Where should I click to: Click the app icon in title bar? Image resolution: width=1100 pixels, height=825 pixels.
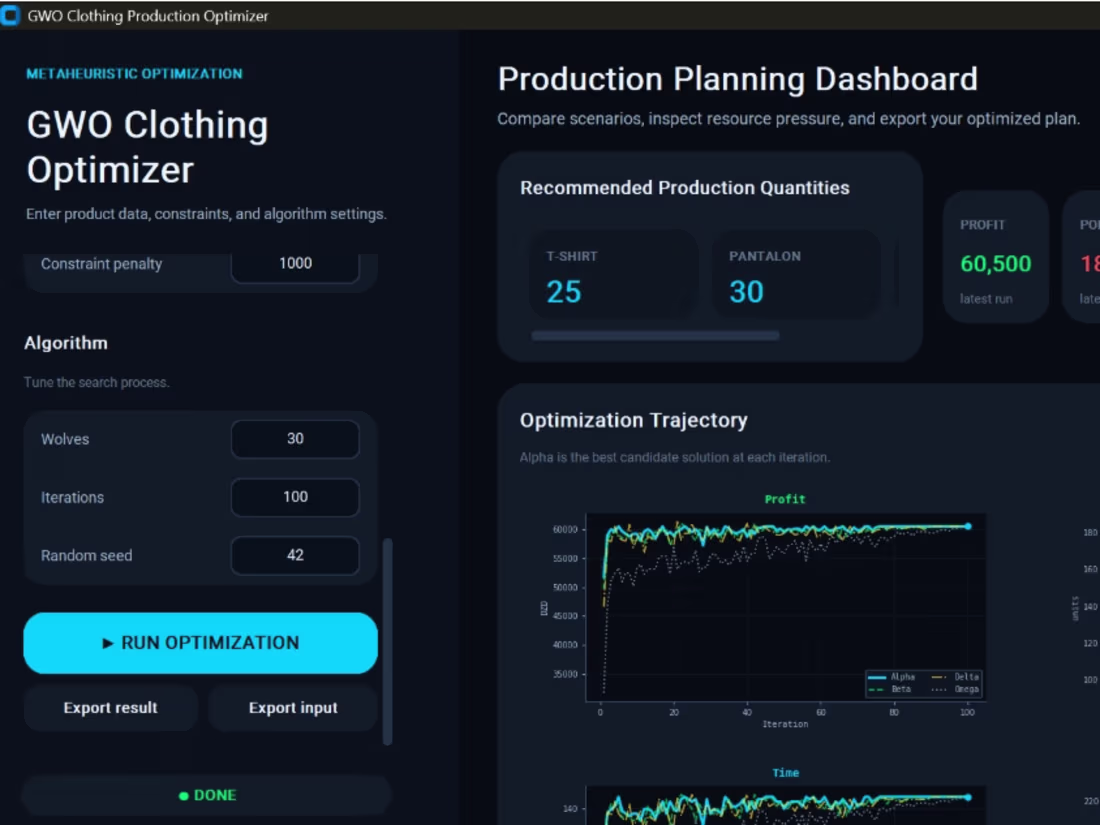pos(10,15)
